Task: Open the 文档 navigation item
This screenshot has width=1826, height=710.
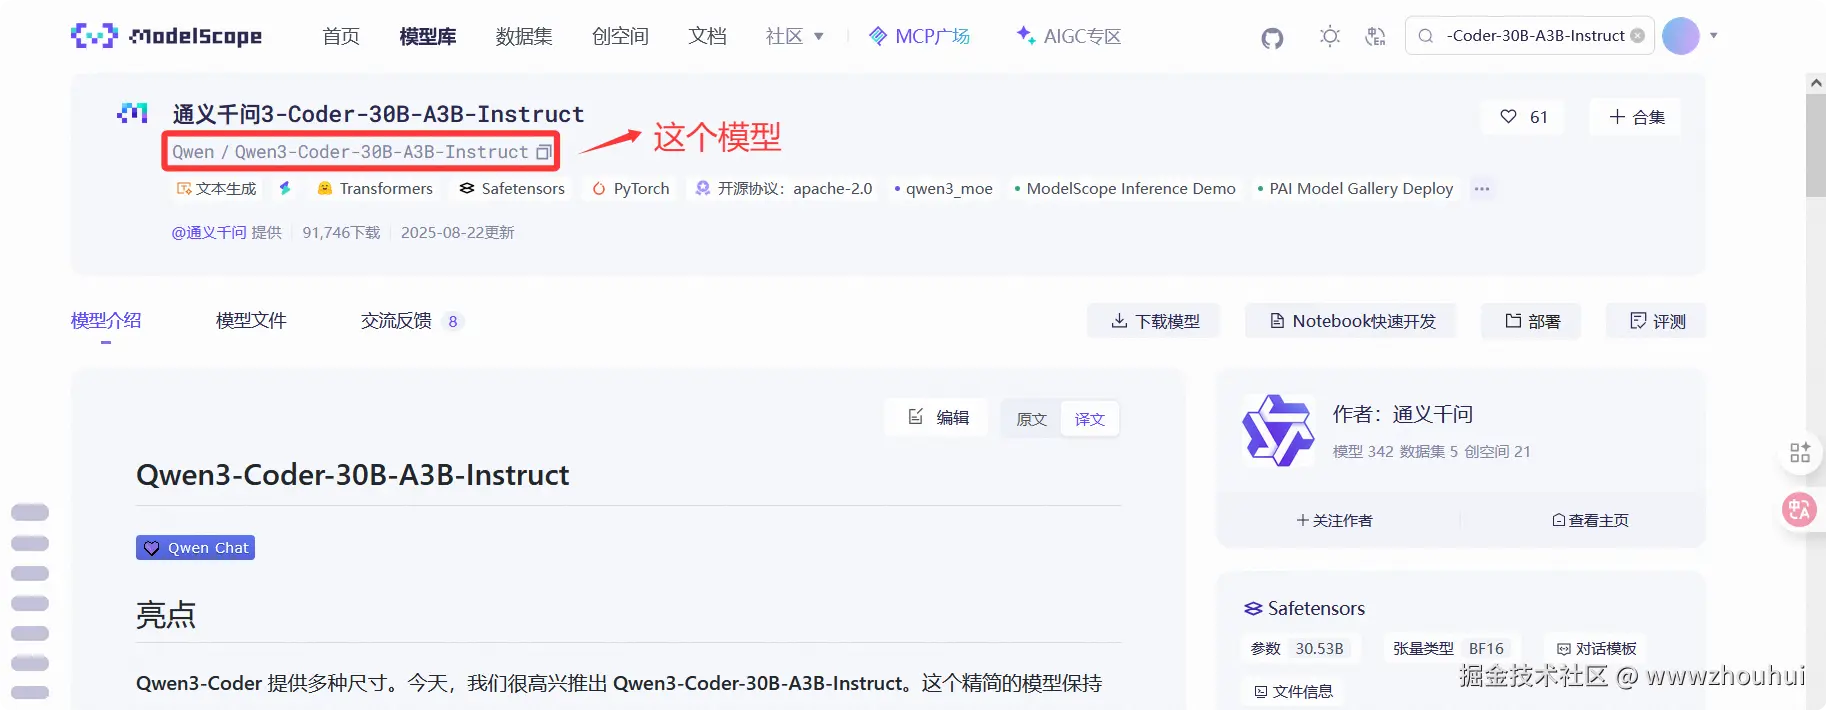Action: [707, 36]
